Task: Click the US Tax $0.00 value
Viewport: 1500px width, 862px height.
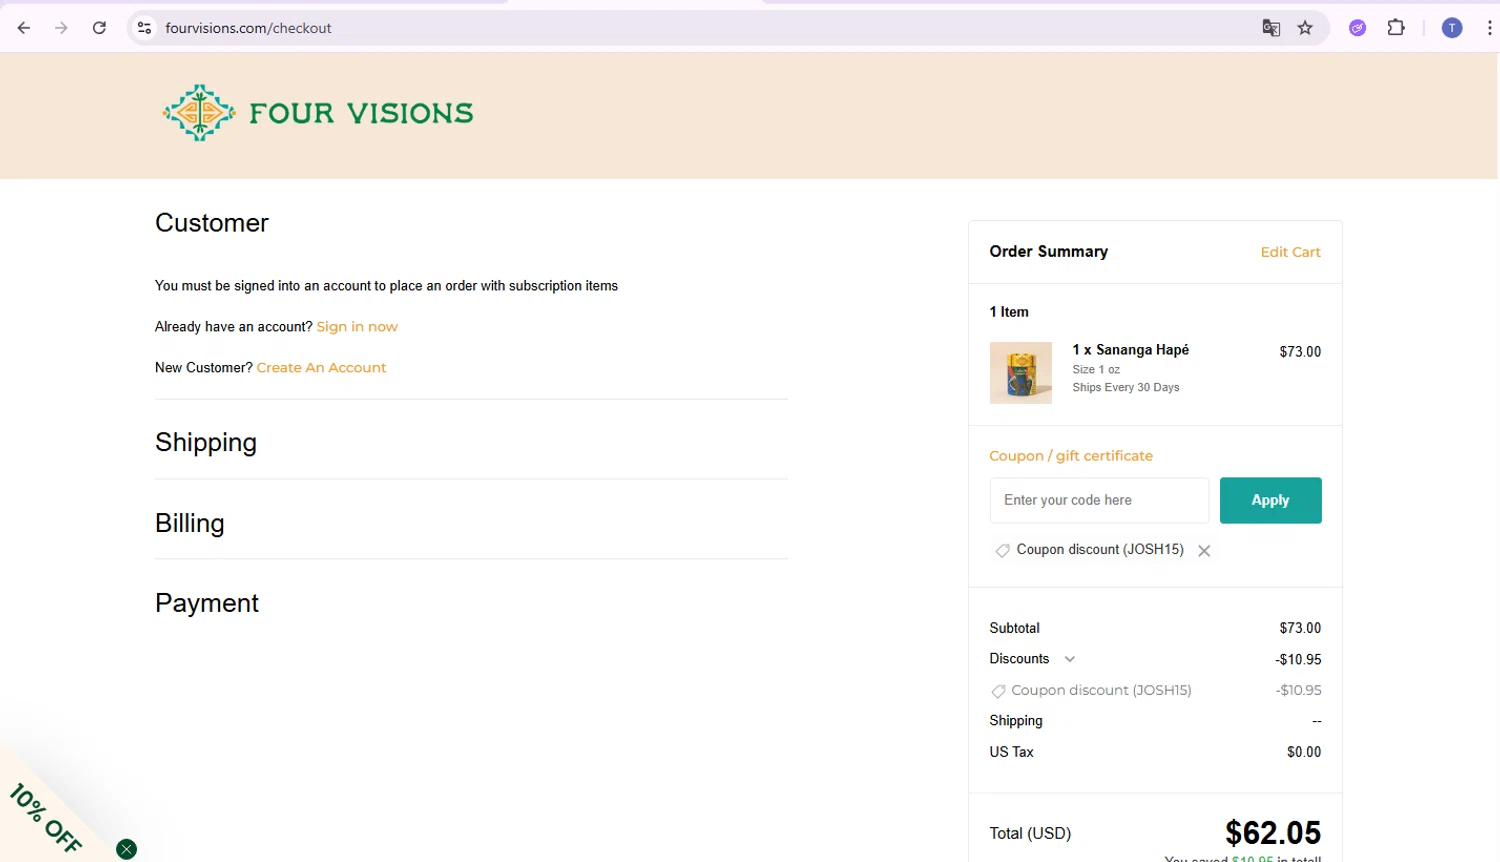Action: (x=1304, y=752)
